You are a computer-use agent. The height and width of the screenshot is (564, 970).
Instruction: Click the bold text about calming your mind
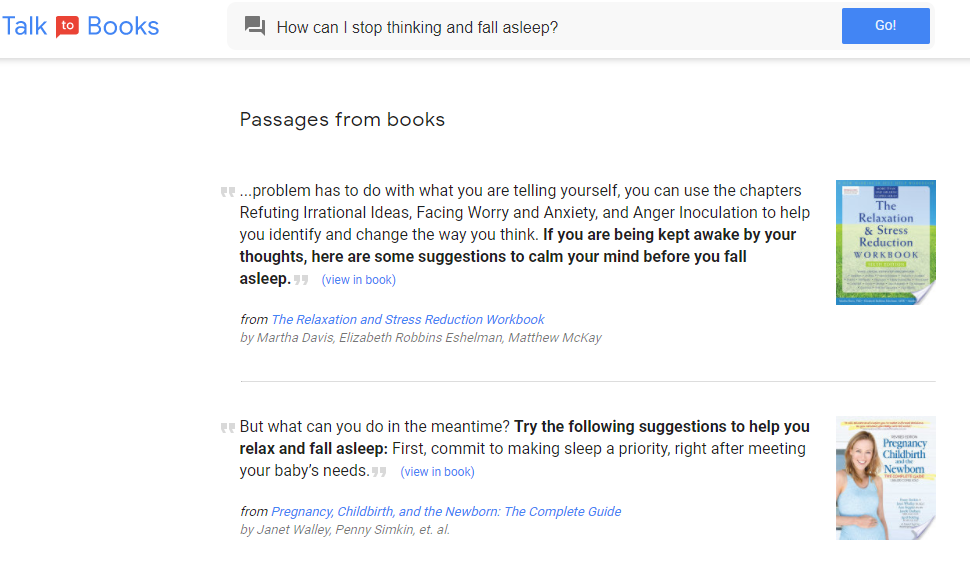coord(518,257)
